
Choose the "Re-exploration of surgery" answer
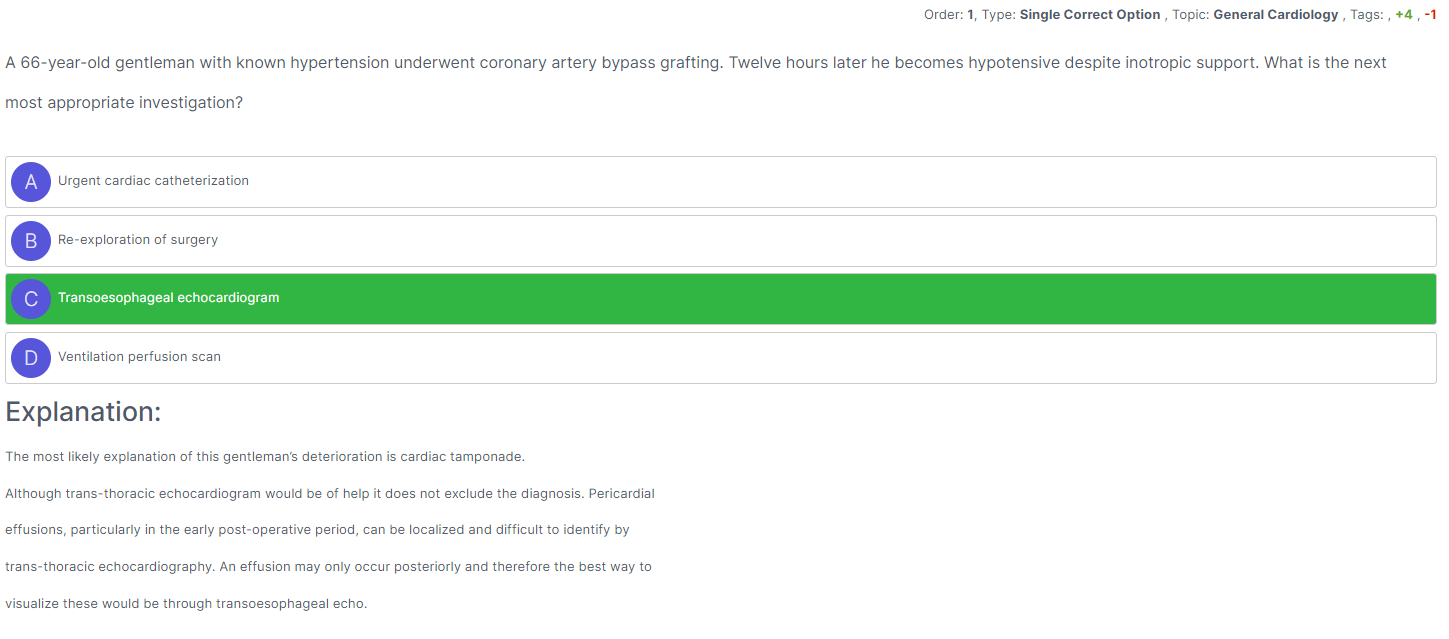[x=138, y=240]
